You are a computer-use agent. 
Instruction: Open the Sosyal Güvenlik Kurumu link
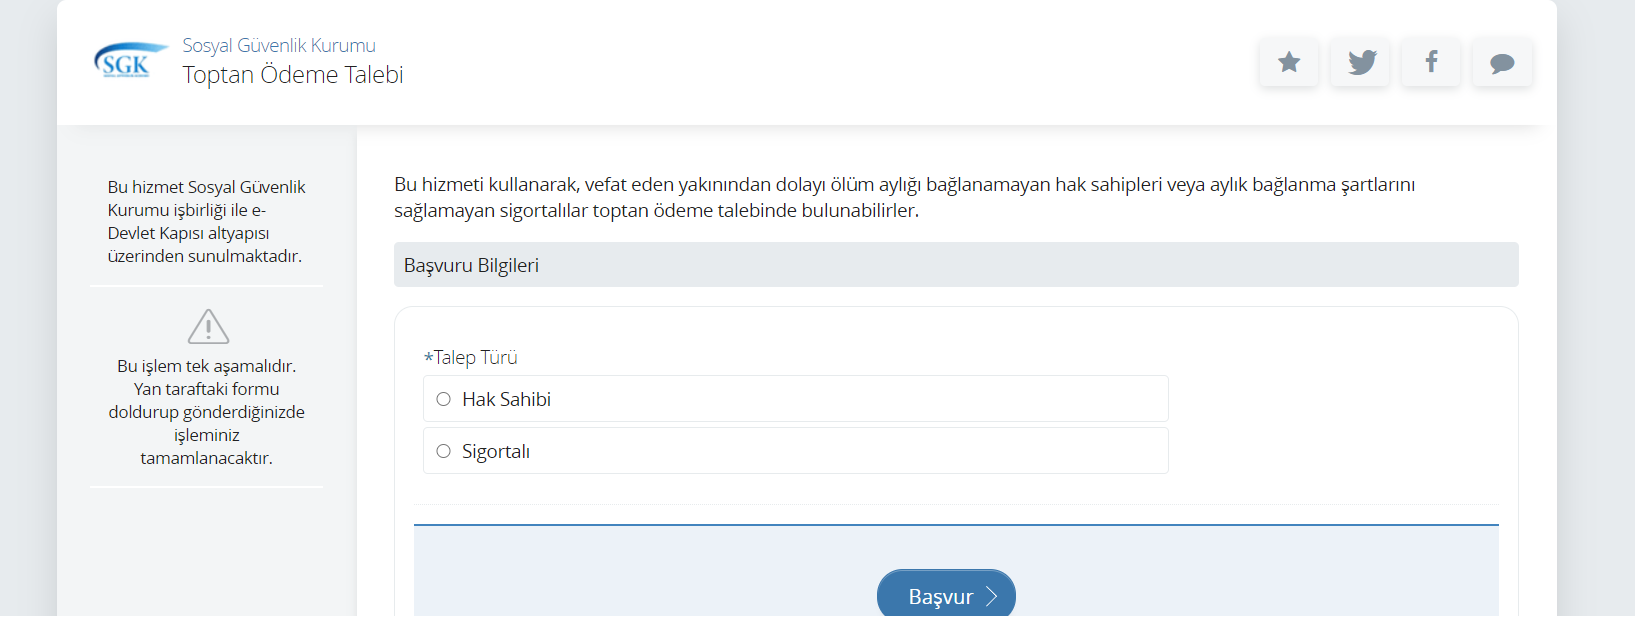tap(279, 46)
